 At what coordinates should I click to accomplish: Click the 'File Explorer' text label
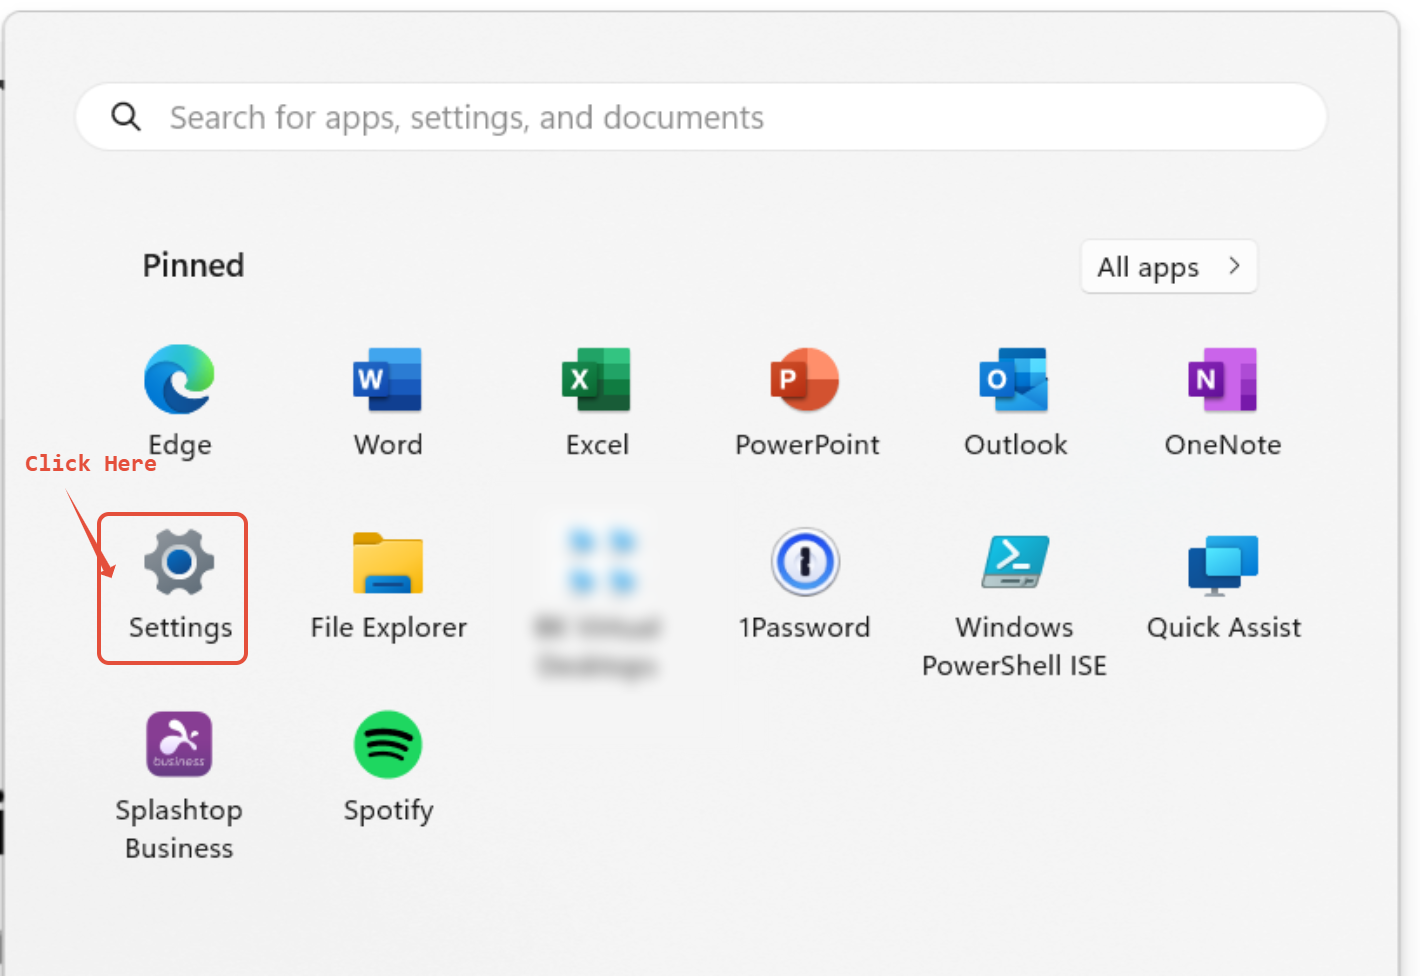pos(388,627)
